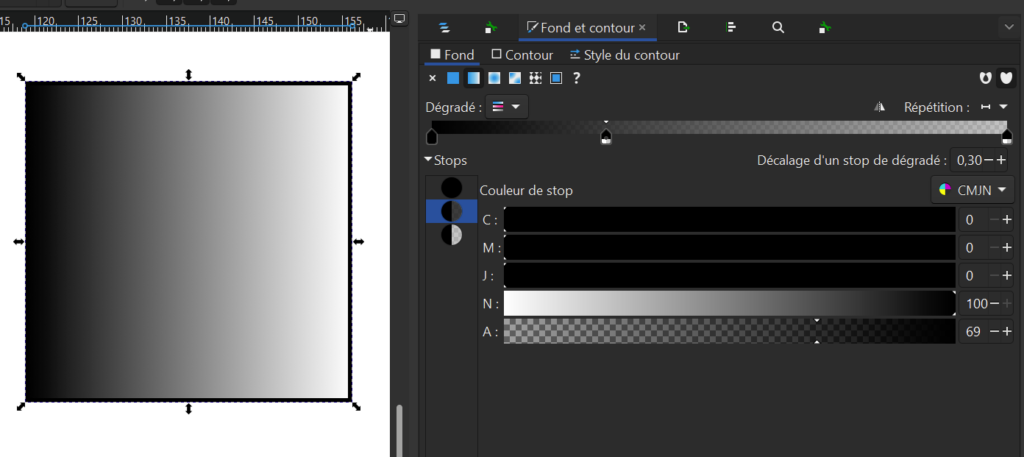Click the pattern fill icon
The image size is (1024, 457).
[x=535, y=78]
